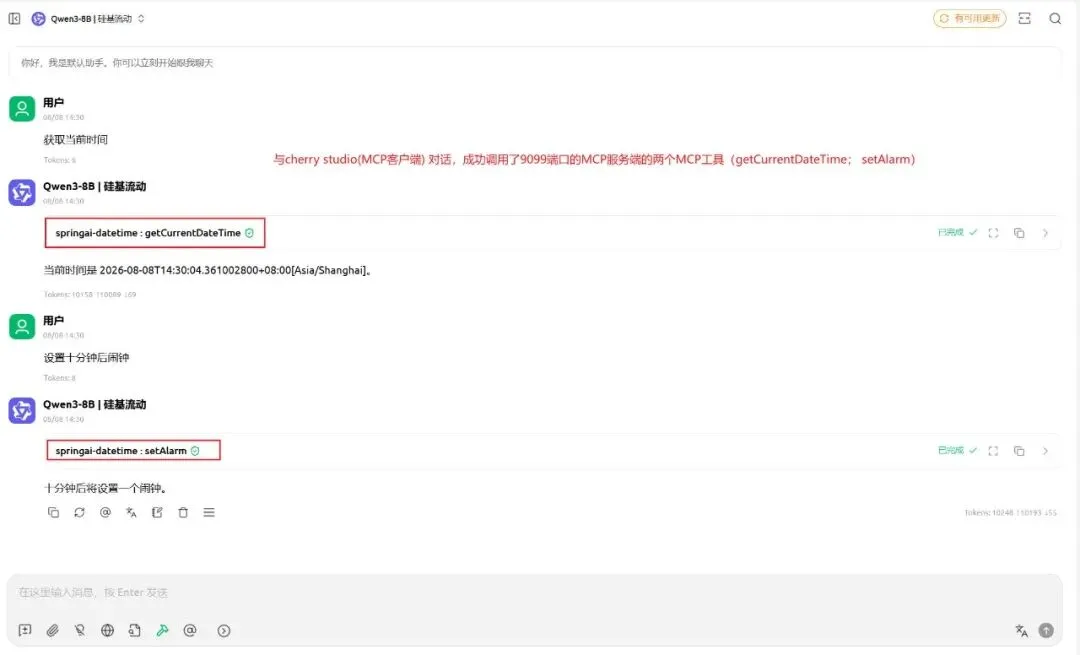Click the timestamp reply text with Asia/Shanghai
This screenshot has width=1080, height=655.
click(209, 270)
